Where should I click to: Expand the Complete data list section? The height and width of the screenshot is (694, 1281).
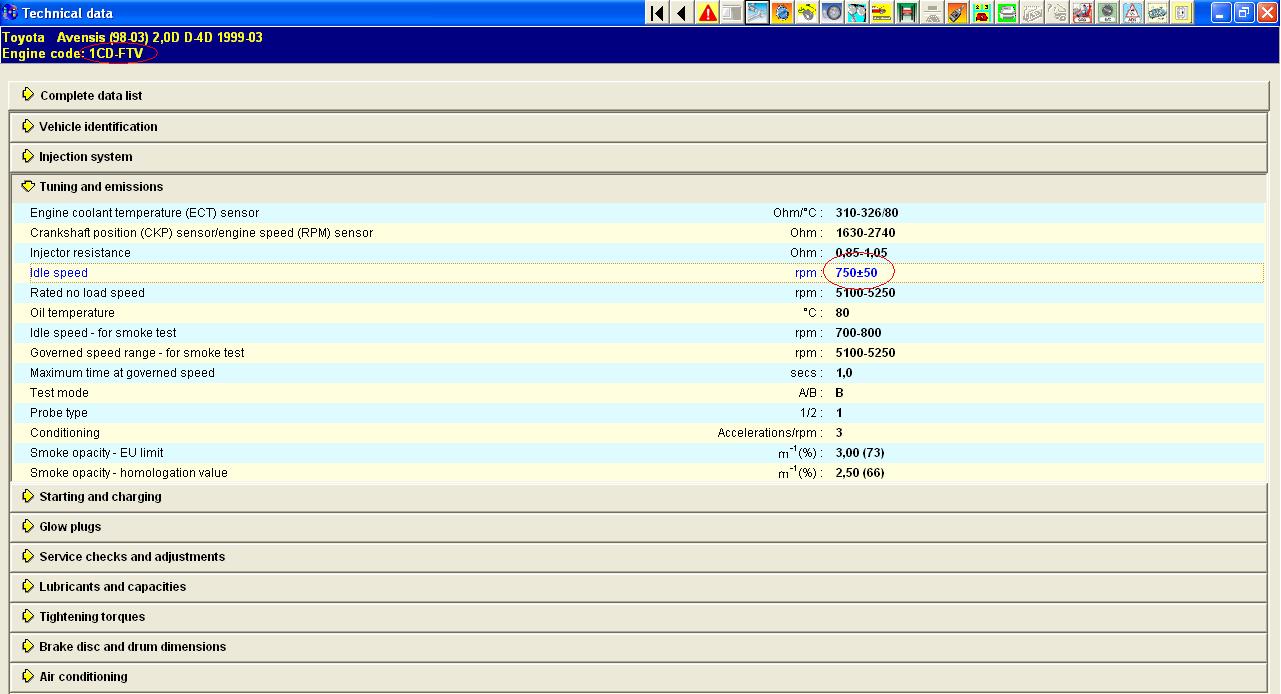90,96
